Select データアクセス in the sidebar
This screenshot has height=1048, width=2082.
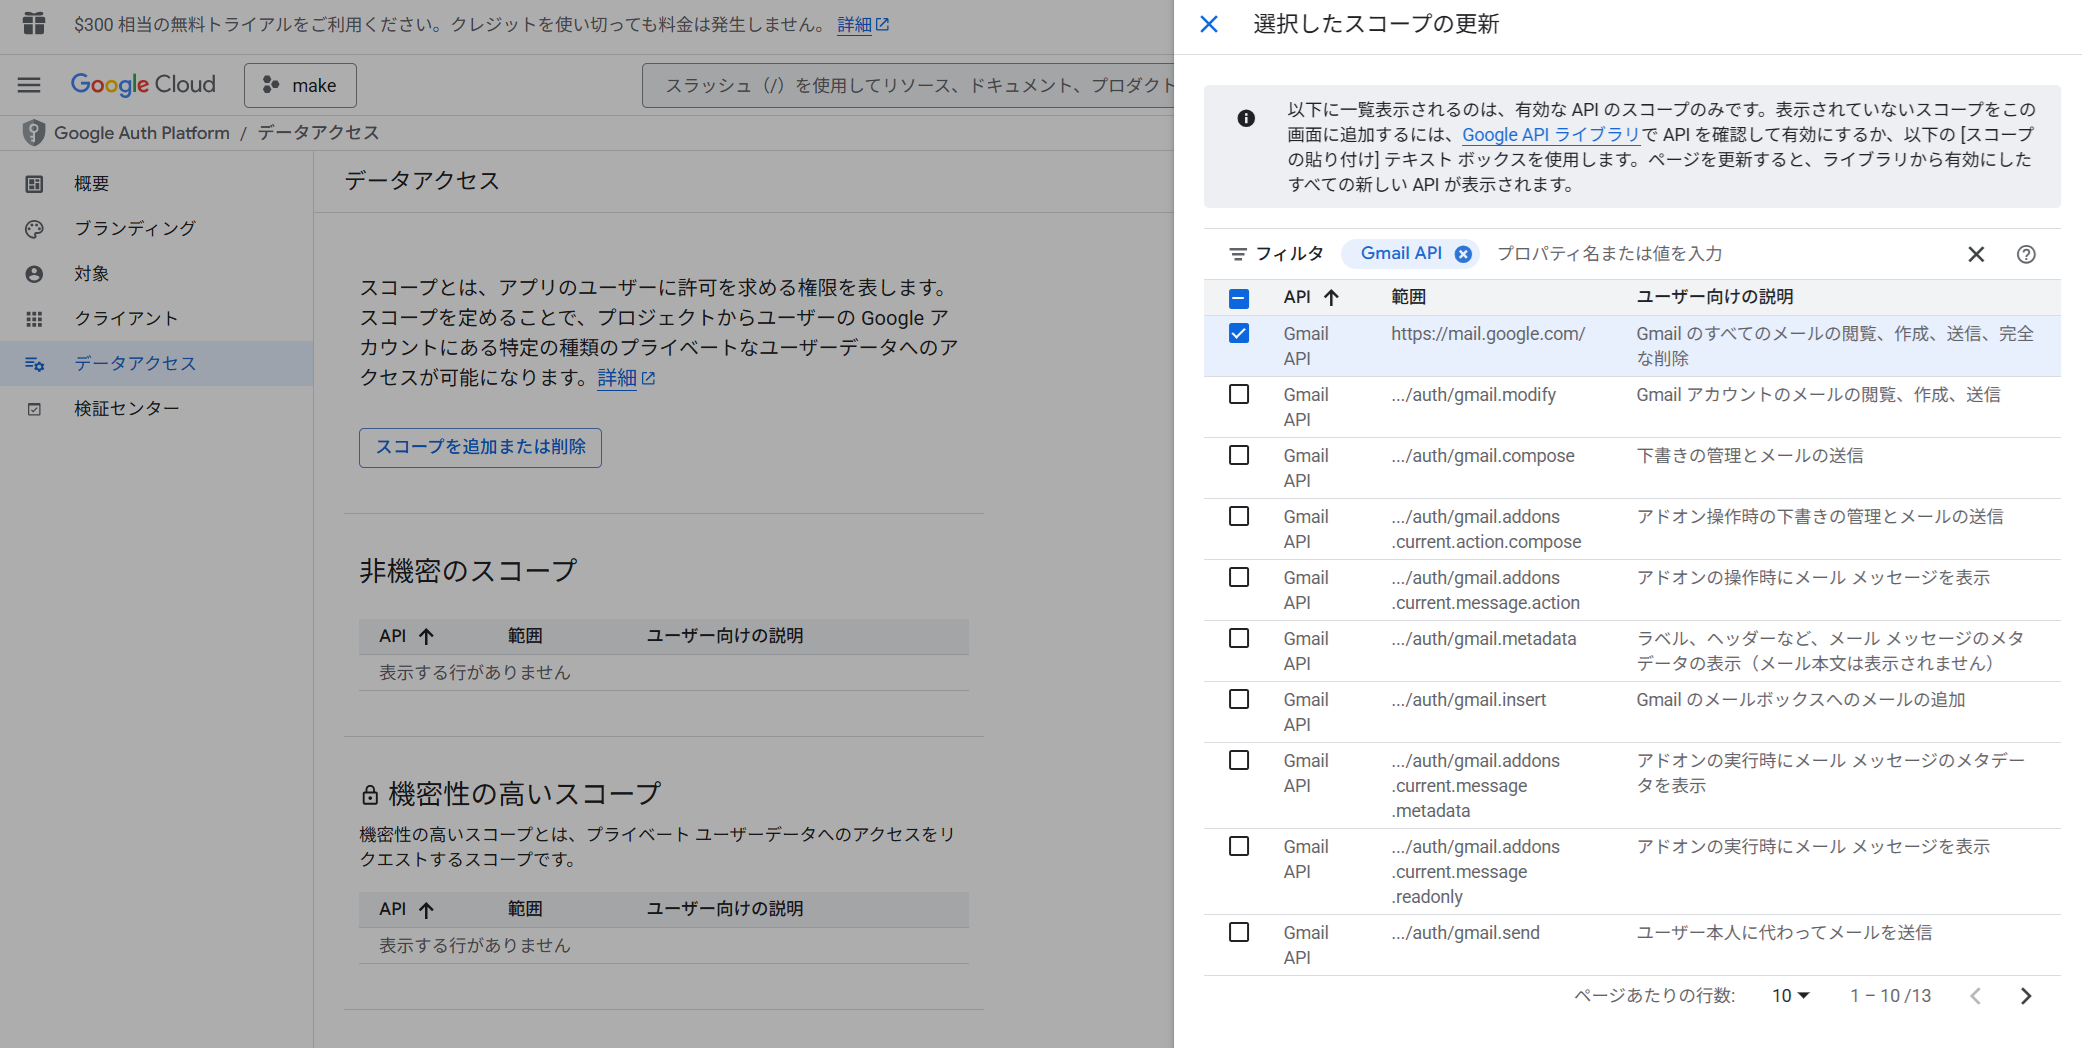[156, 364]
